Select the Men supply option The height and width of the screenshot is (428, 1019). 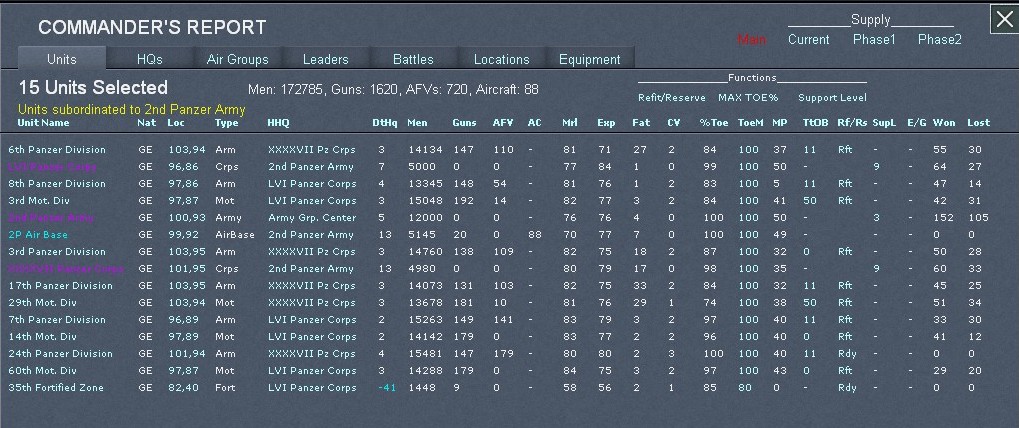coord(752,40)
